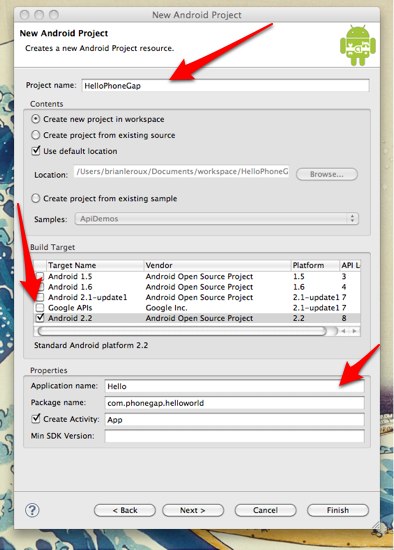Select Create project from existing sample
The image size is (394, 550).
(35, 199)
